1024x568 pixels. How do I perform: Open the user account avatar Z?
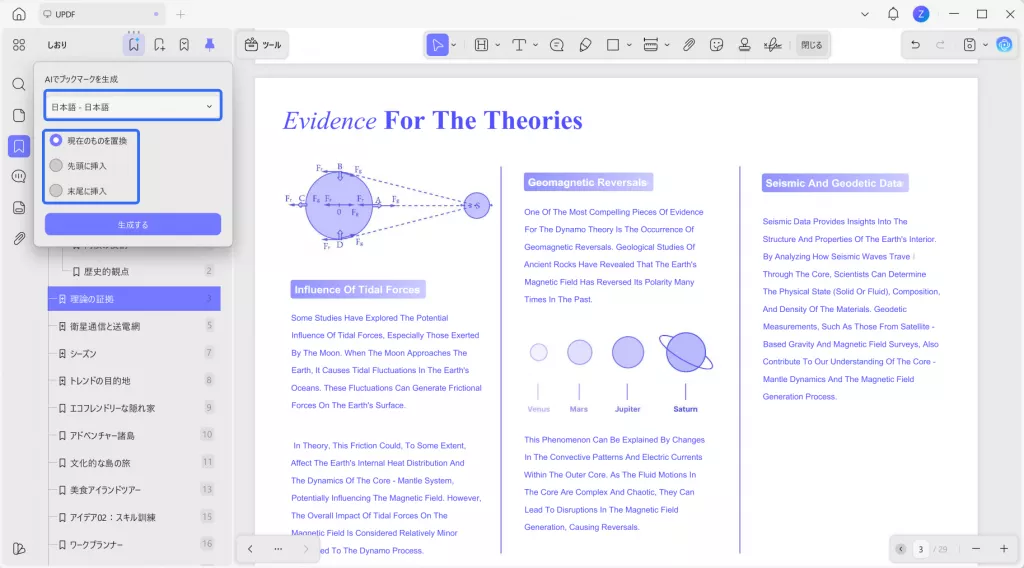point(921,14)
